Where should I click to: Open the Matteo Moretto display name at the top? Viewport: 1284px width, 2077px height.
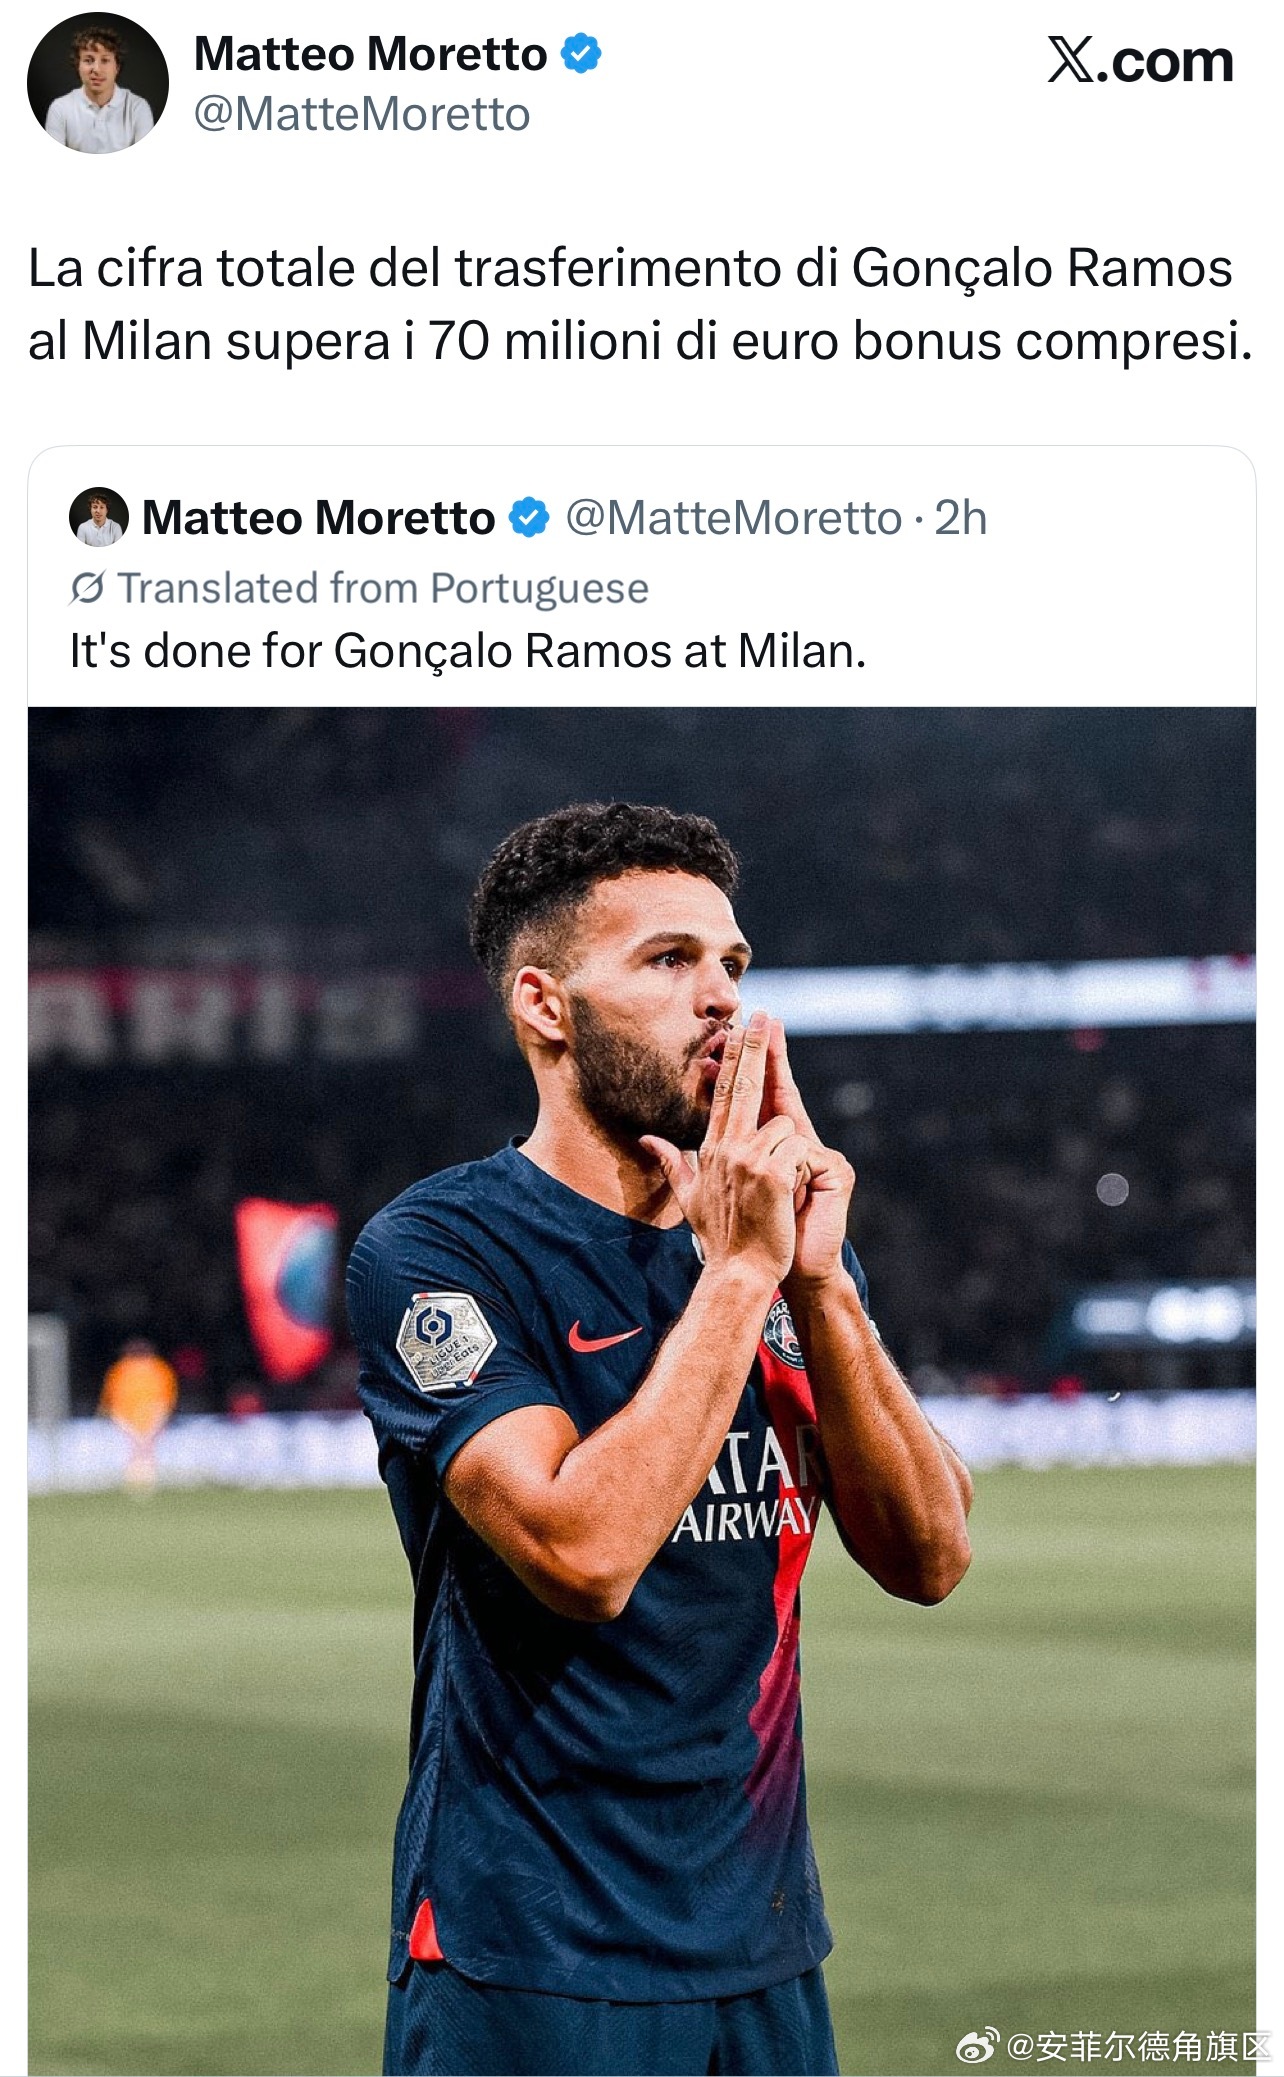[x=370, y=54]
